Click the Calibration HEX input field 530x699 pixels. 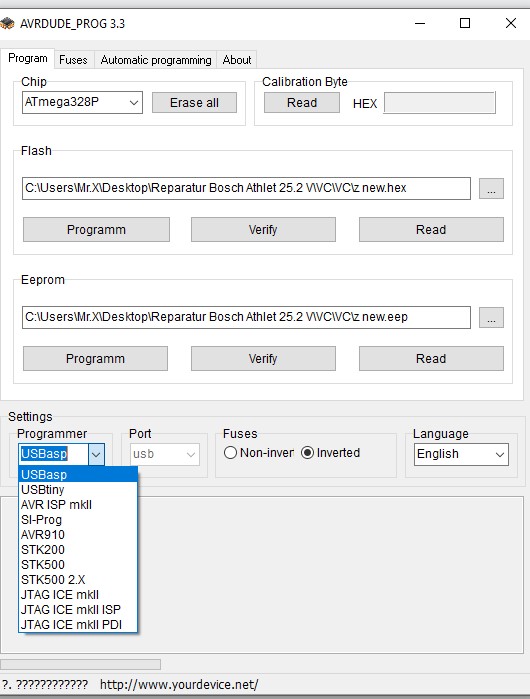tap(440, 103)
